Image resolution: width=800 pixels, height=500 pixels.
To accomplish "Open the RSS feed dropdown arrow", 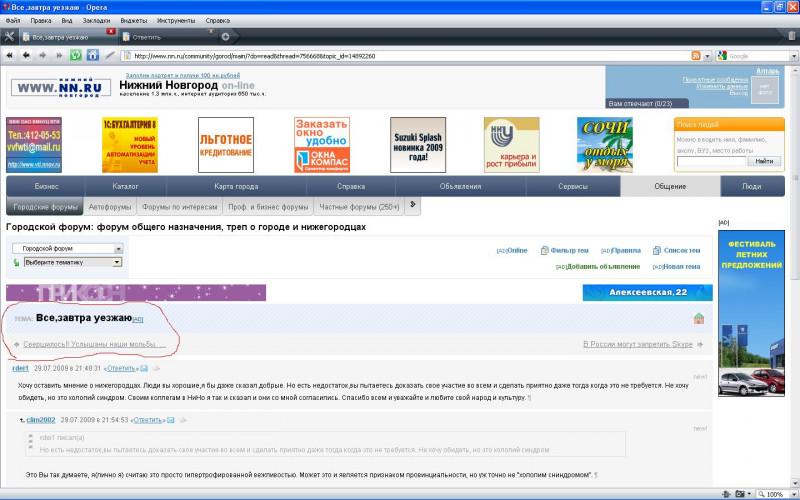I will pyautogui.click(x=707, y=56).
